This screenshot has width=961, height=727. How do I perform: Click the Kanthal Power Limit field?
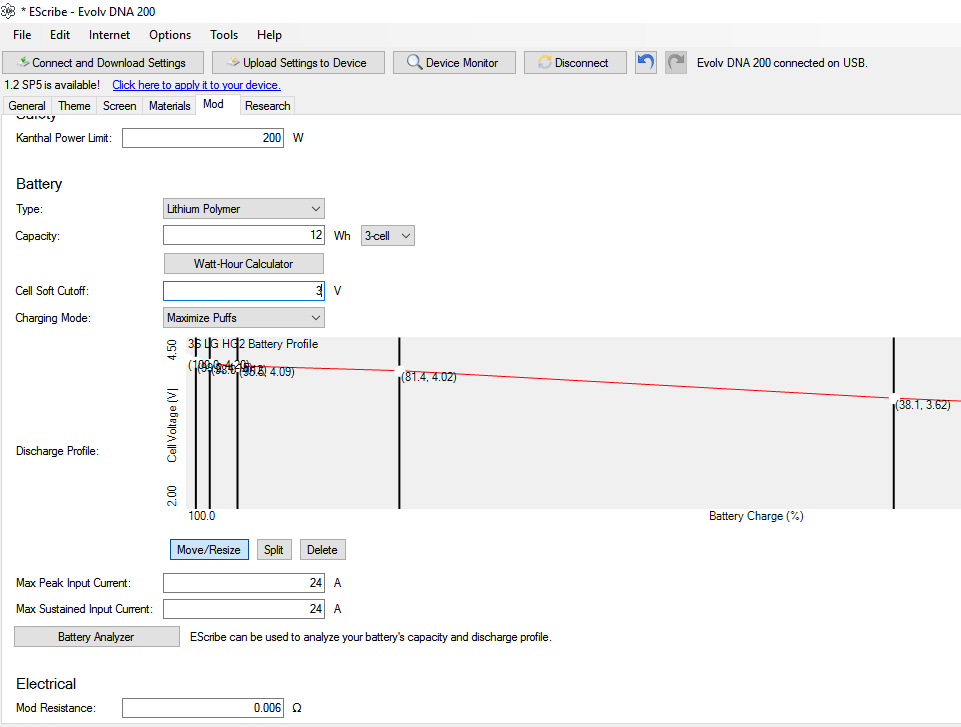(x=203, y=138)
